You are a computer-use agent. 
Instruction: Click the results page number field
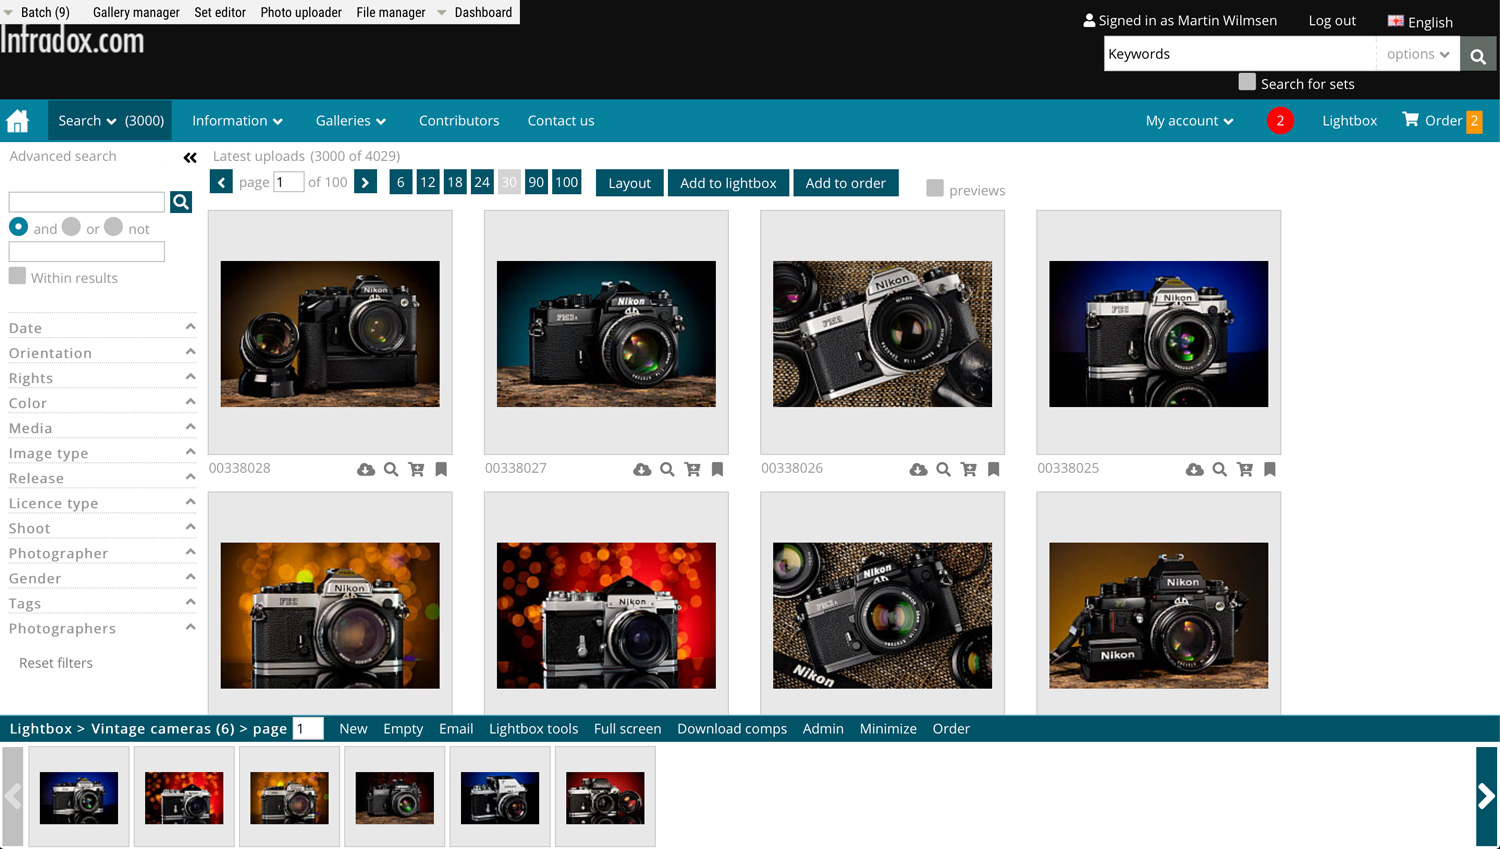288,182
